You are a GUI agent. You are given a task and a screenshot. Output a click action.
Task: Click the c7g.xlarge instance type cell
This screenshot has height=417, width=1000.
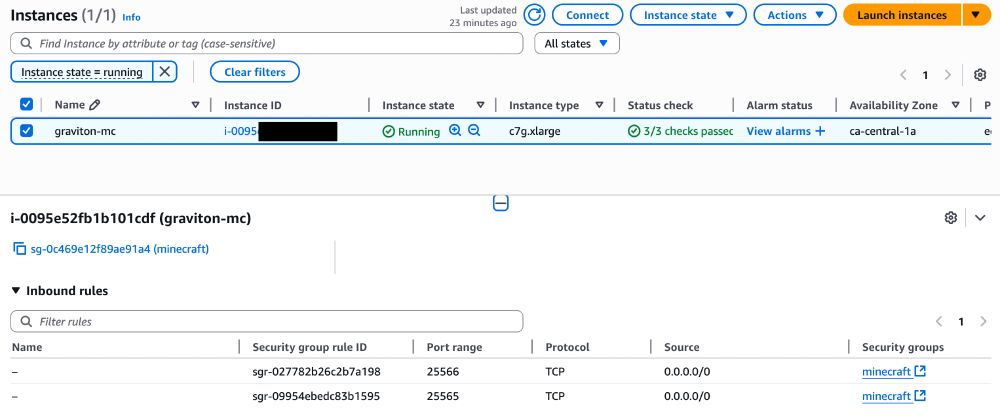pos(534,131)
